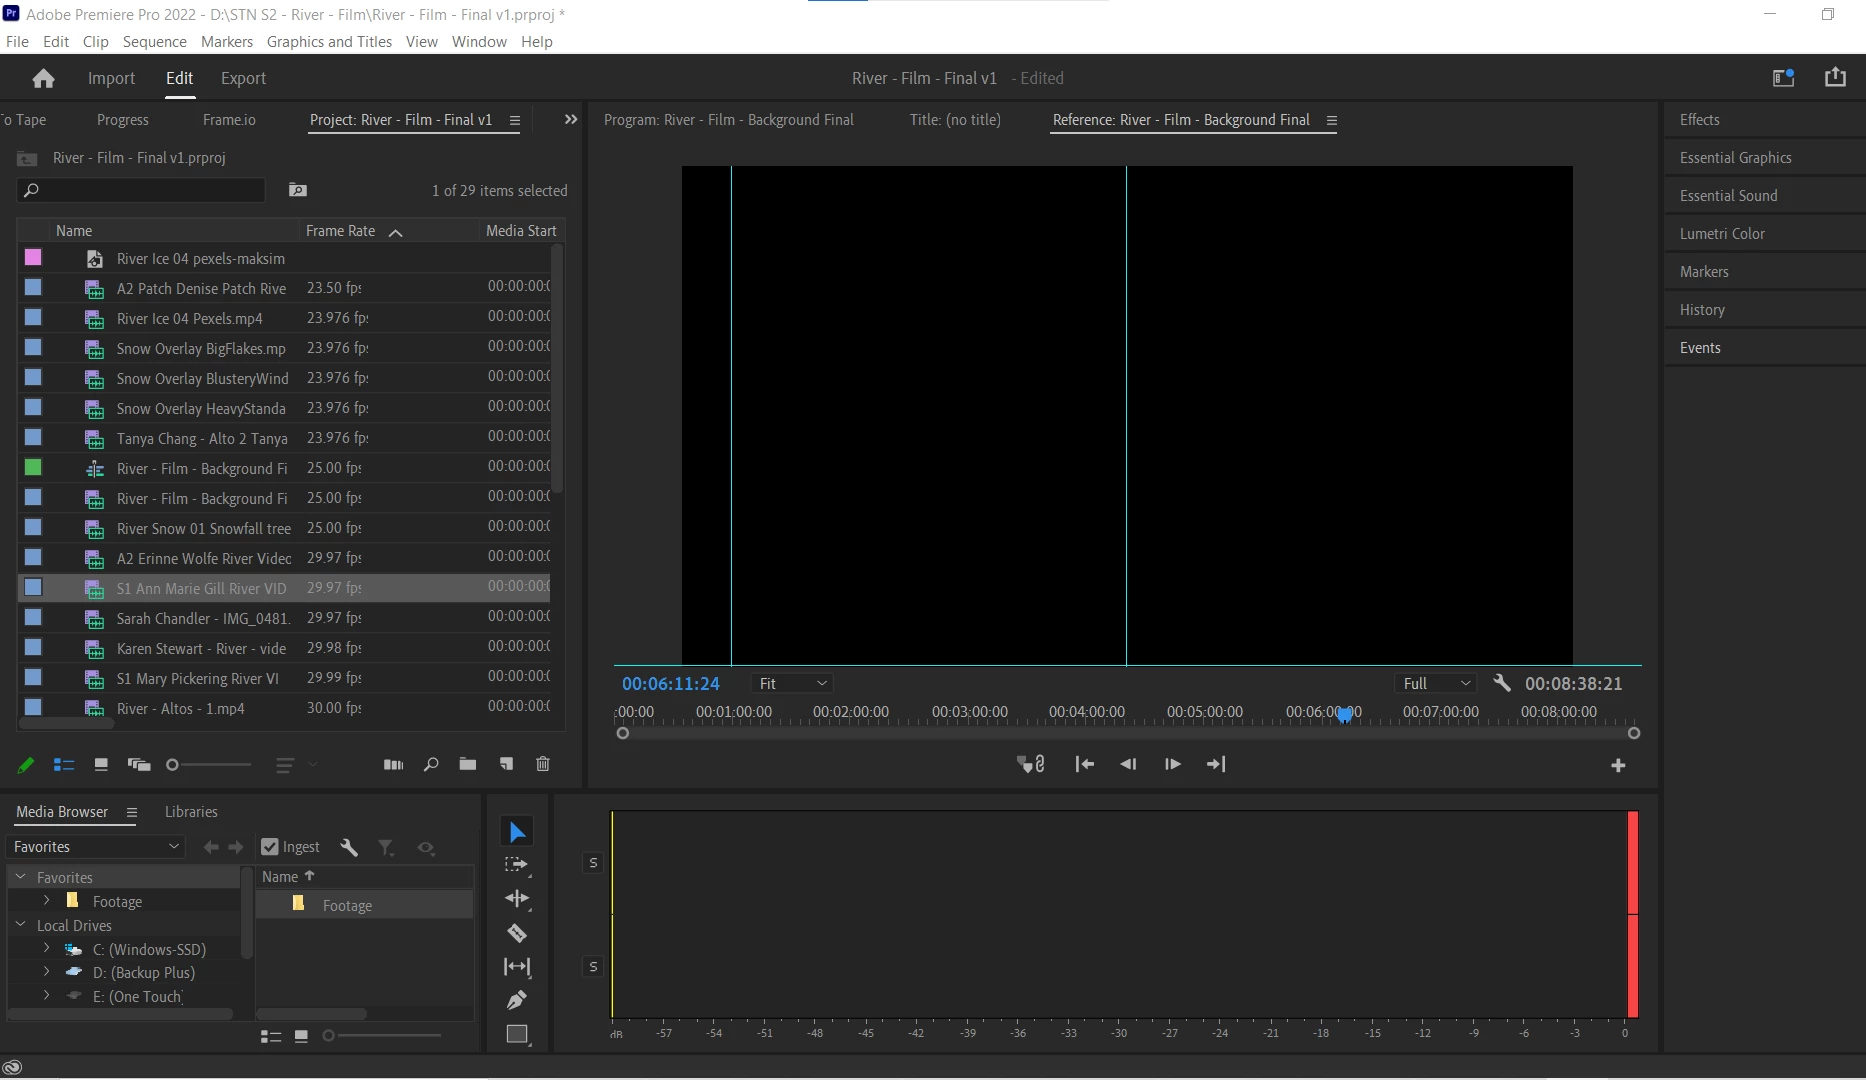
Task: Switch project panel to Icon View
Action: pos(101,765)
